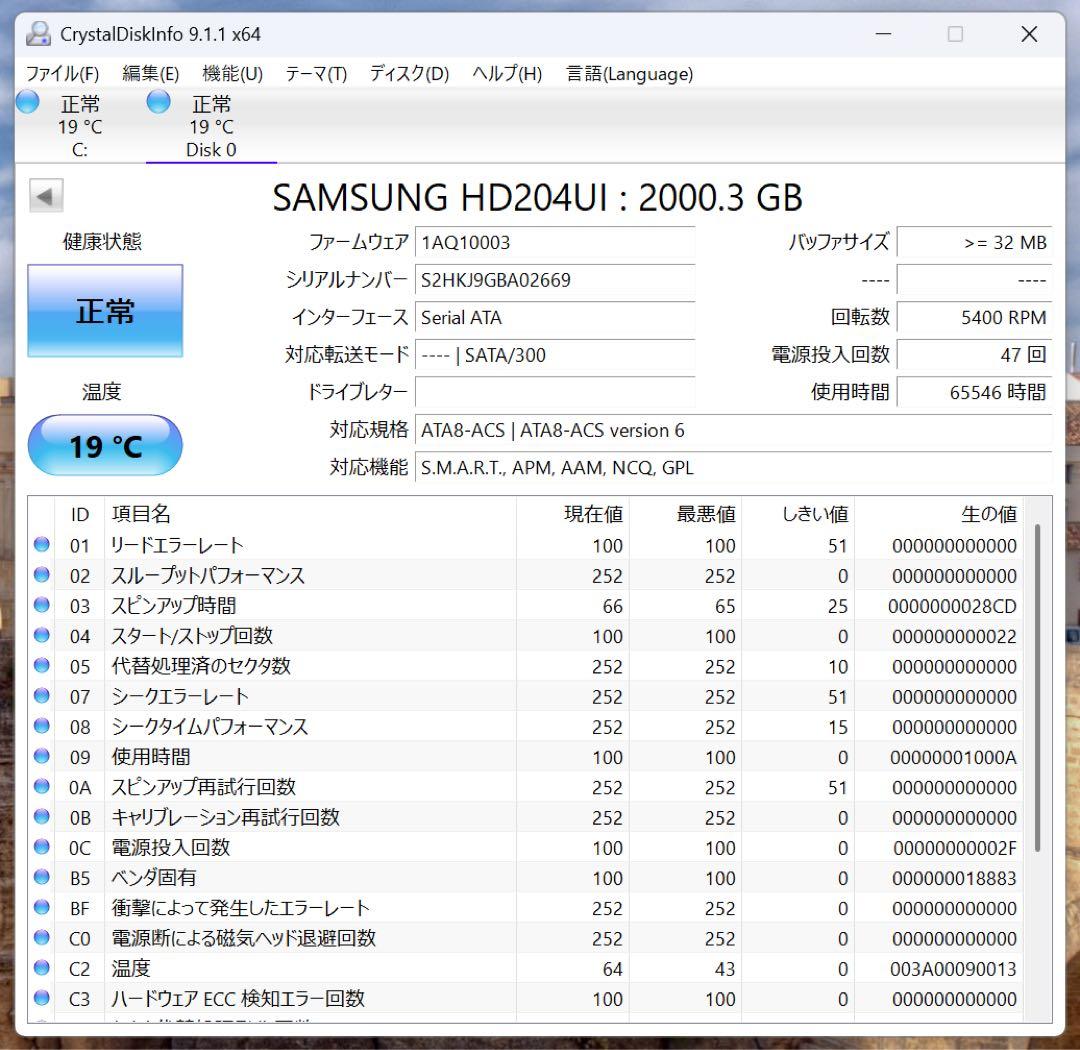Click the blue indicator for 電源投入回数 row 0C
The image size is (1080, 1050).
(41, 847)
